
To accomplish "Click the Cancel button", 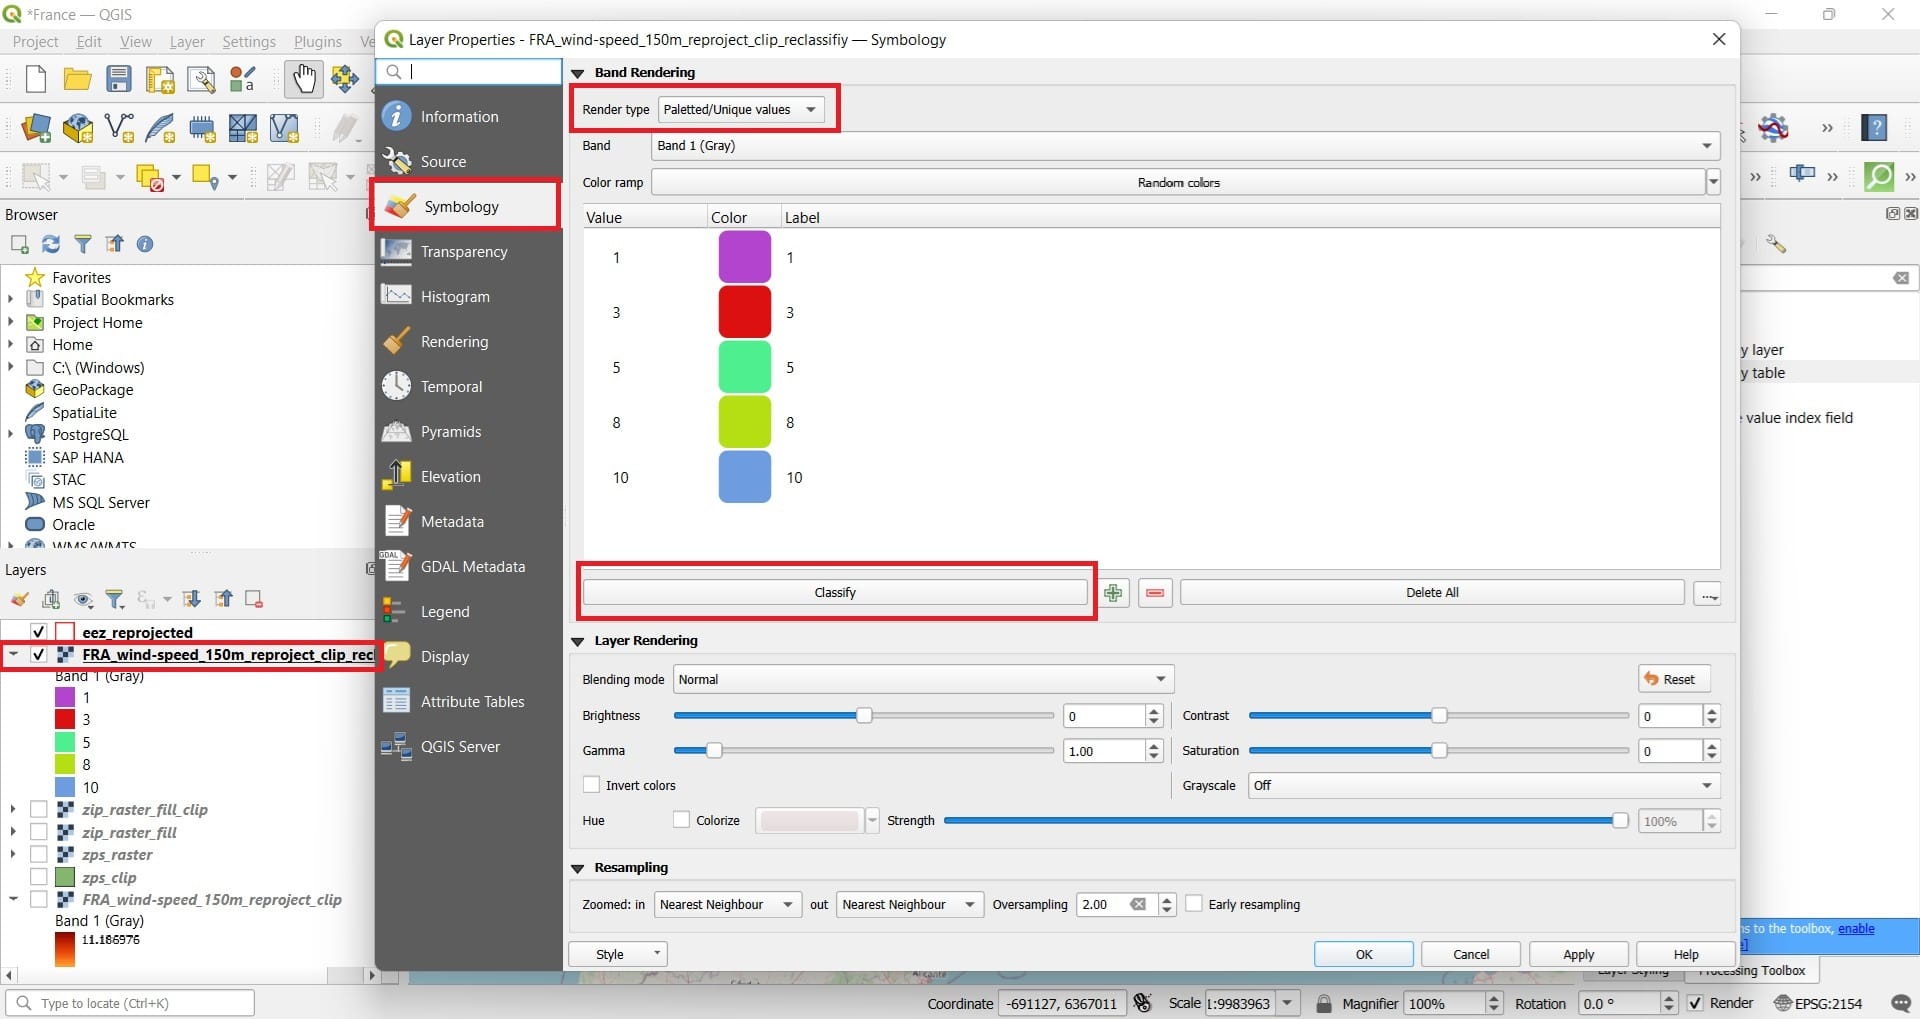I will 1471,954.
